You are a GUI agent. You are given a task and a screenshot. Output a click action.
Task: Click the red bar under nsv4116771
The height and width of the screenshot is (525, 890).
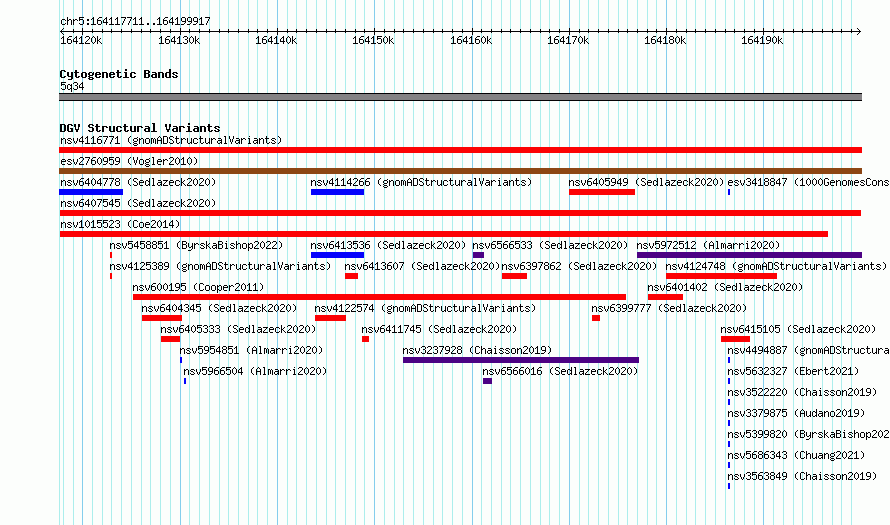tap(460, 150)
